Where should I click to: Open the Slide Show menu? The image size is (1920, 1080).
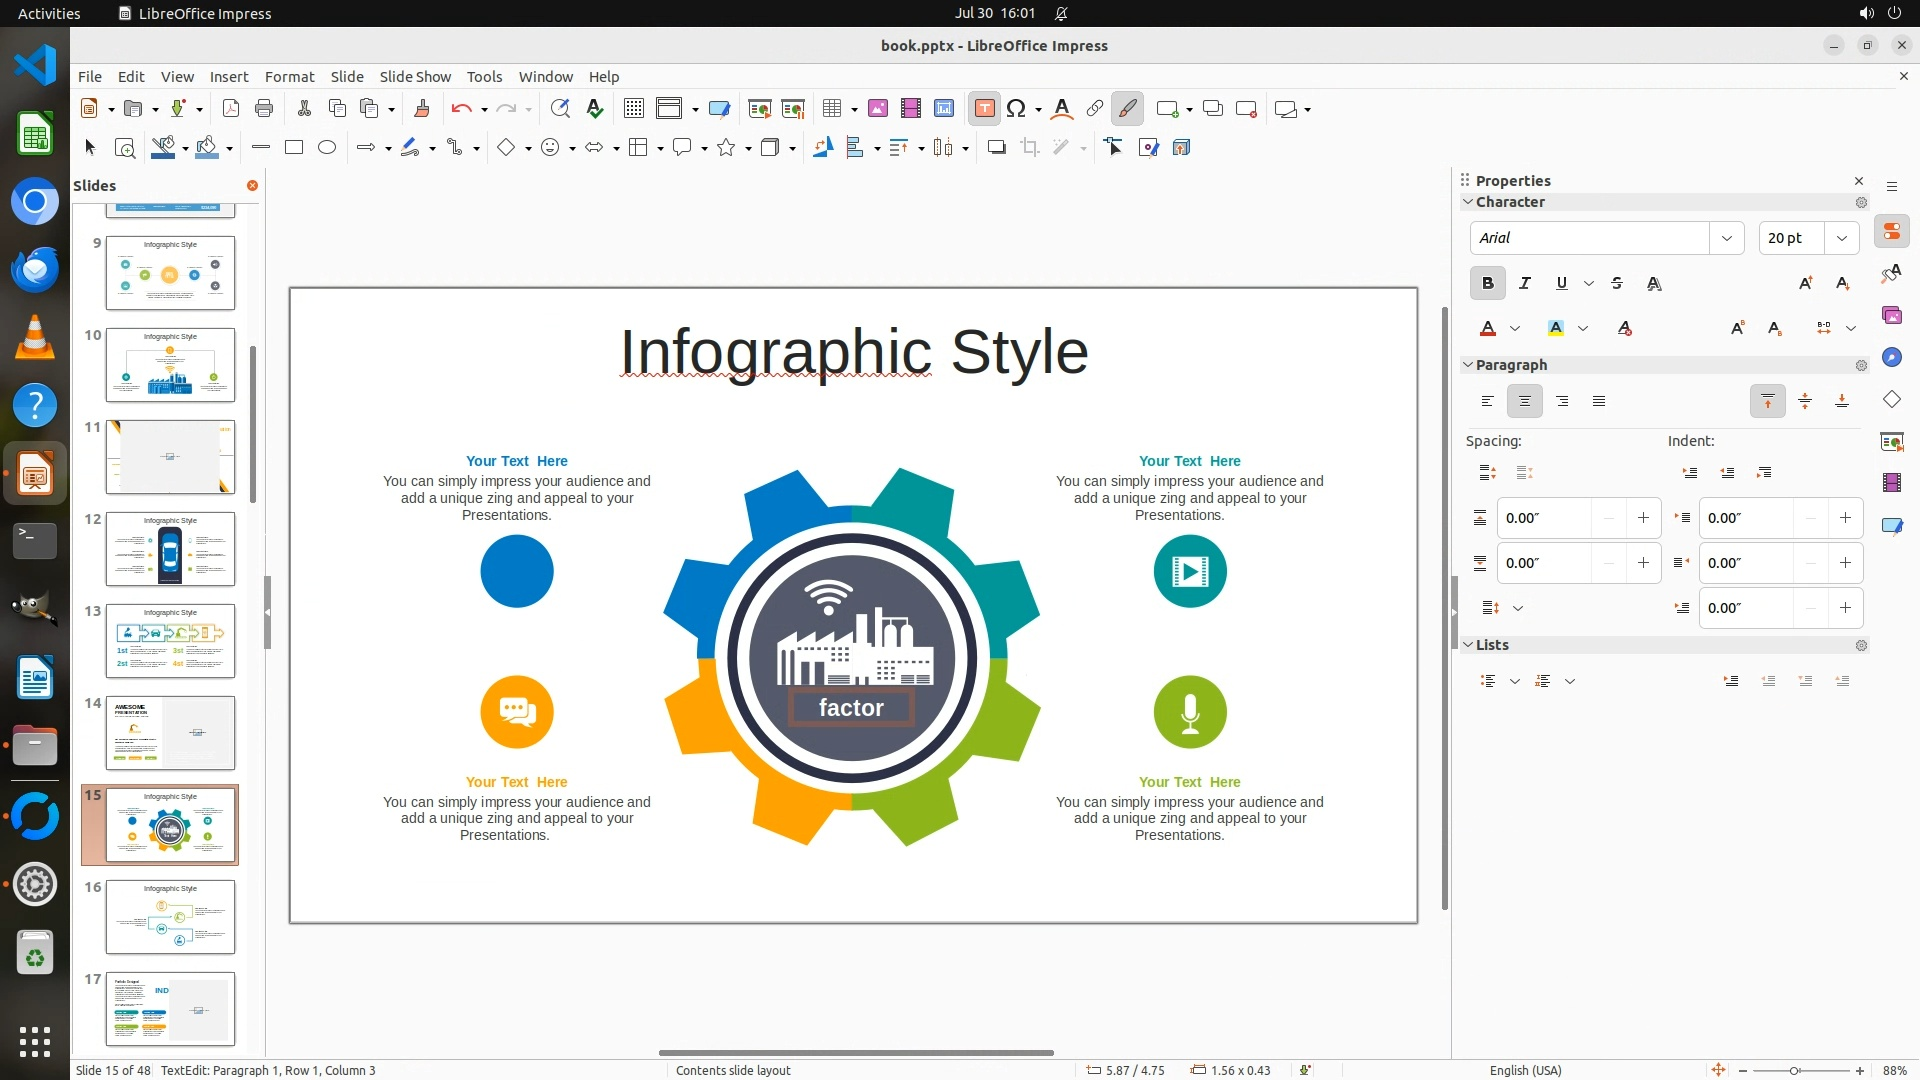point(415,77)
